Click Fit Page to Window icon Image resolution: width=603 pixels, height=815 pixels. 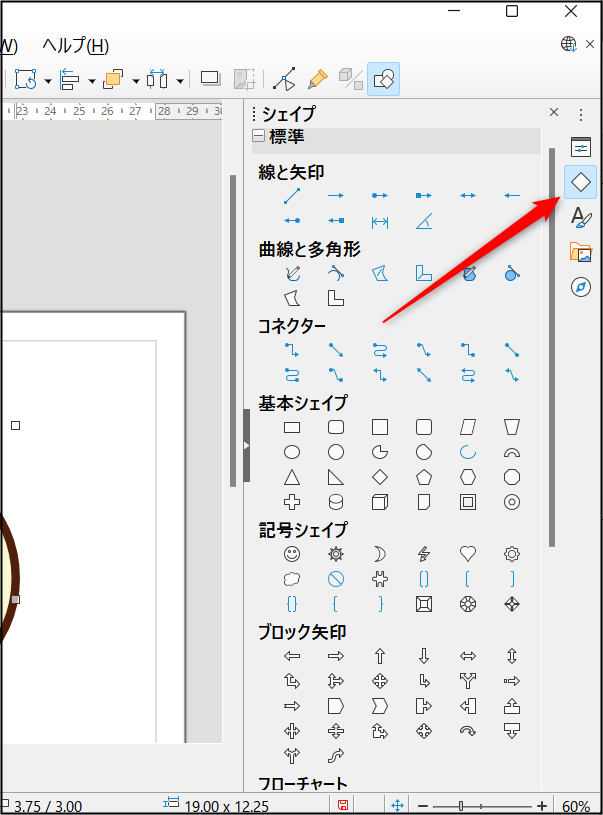click(397, 805)
